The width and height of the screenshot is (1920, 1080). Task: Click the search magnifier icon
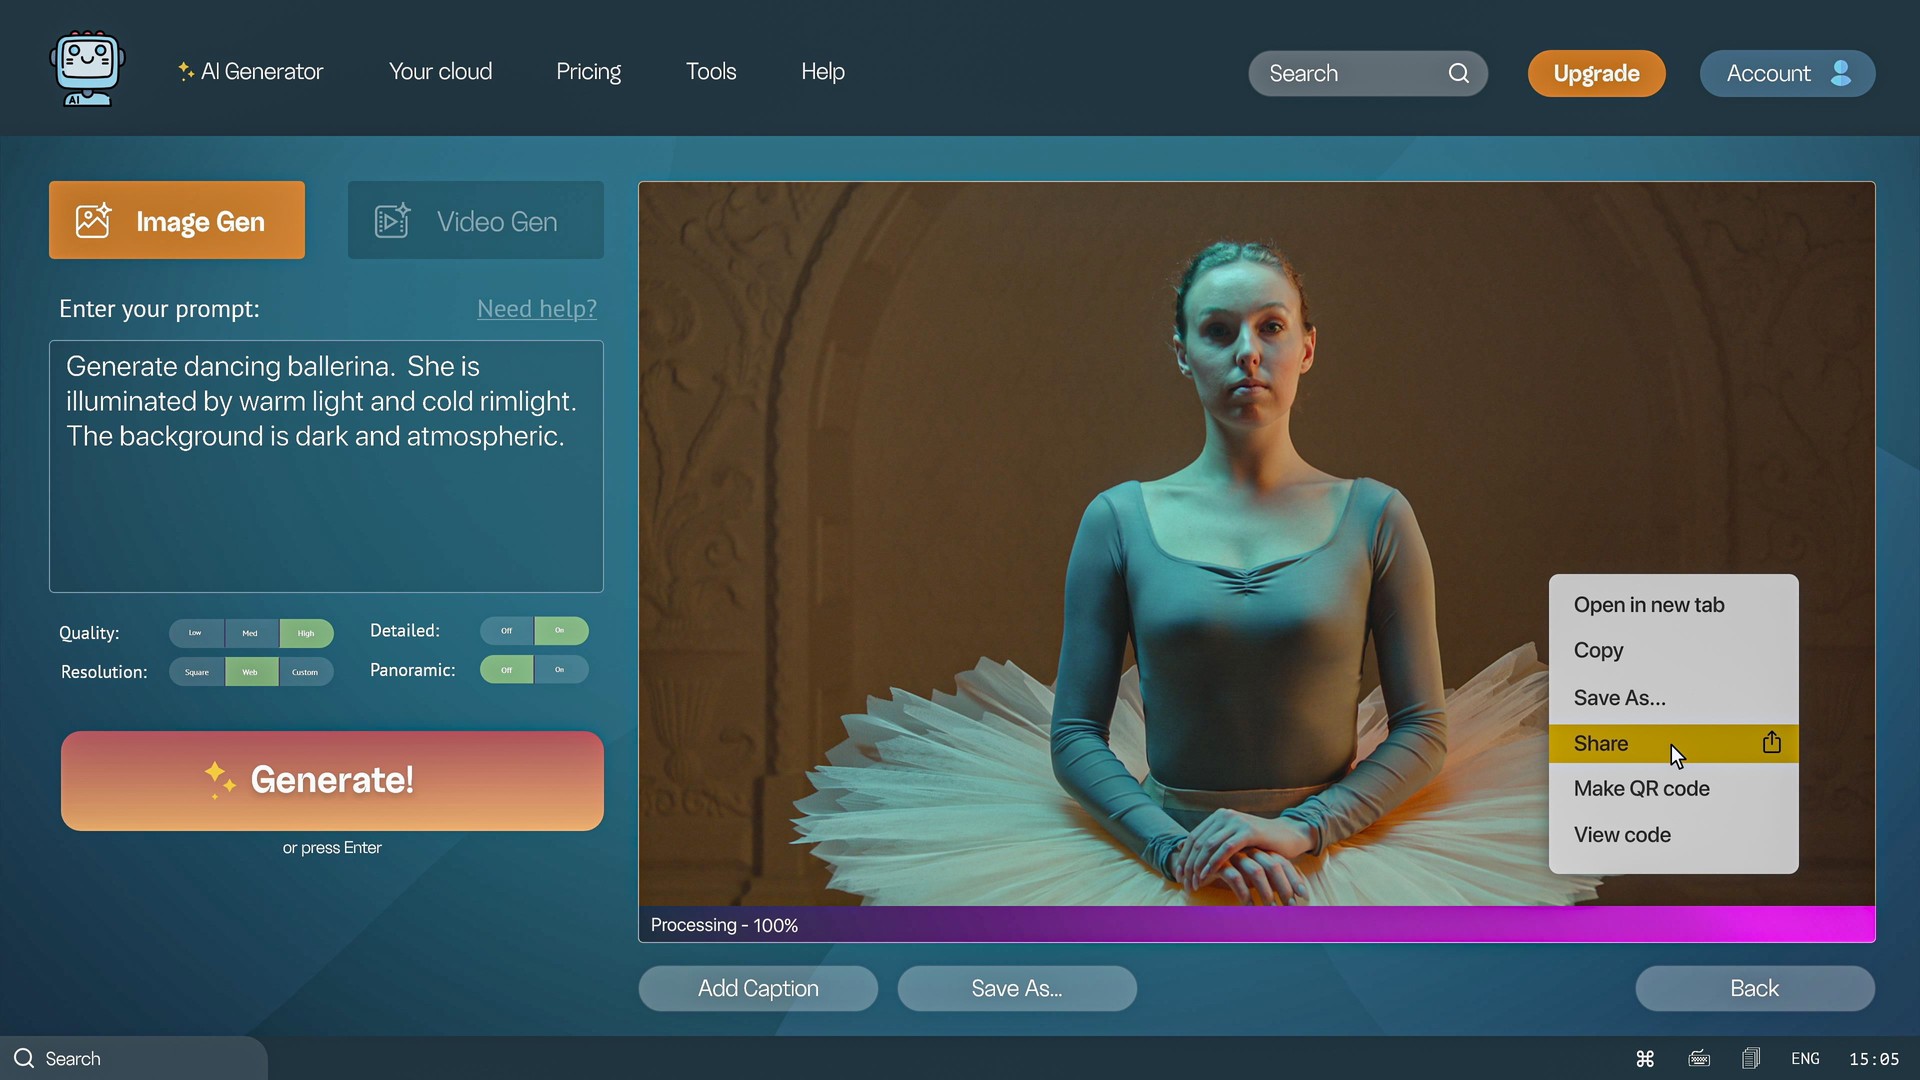pyautogui.click(x=1459, y=73)
